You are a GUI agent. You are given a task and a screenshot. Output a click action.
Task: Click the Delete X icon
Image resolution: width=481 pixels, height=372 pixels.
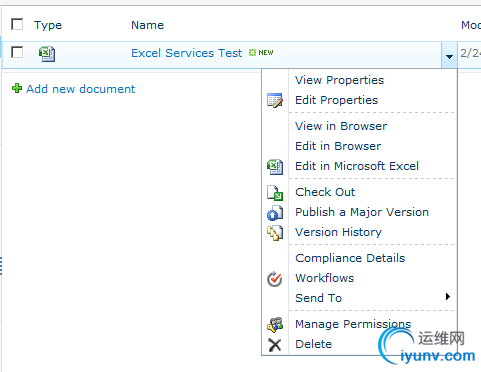pyautogui.click(x=275, y=345)
